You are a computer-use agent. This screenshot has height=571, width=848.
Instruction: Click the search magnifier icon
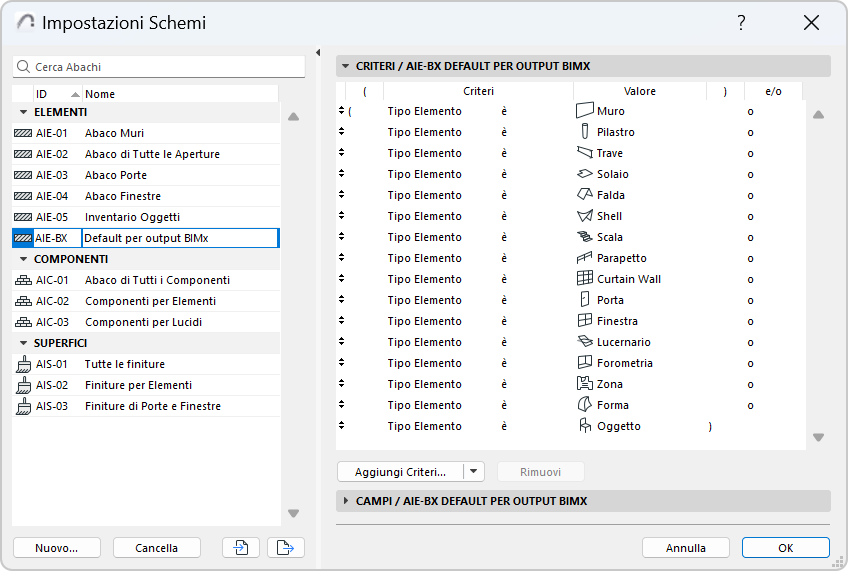coord(23,67)
